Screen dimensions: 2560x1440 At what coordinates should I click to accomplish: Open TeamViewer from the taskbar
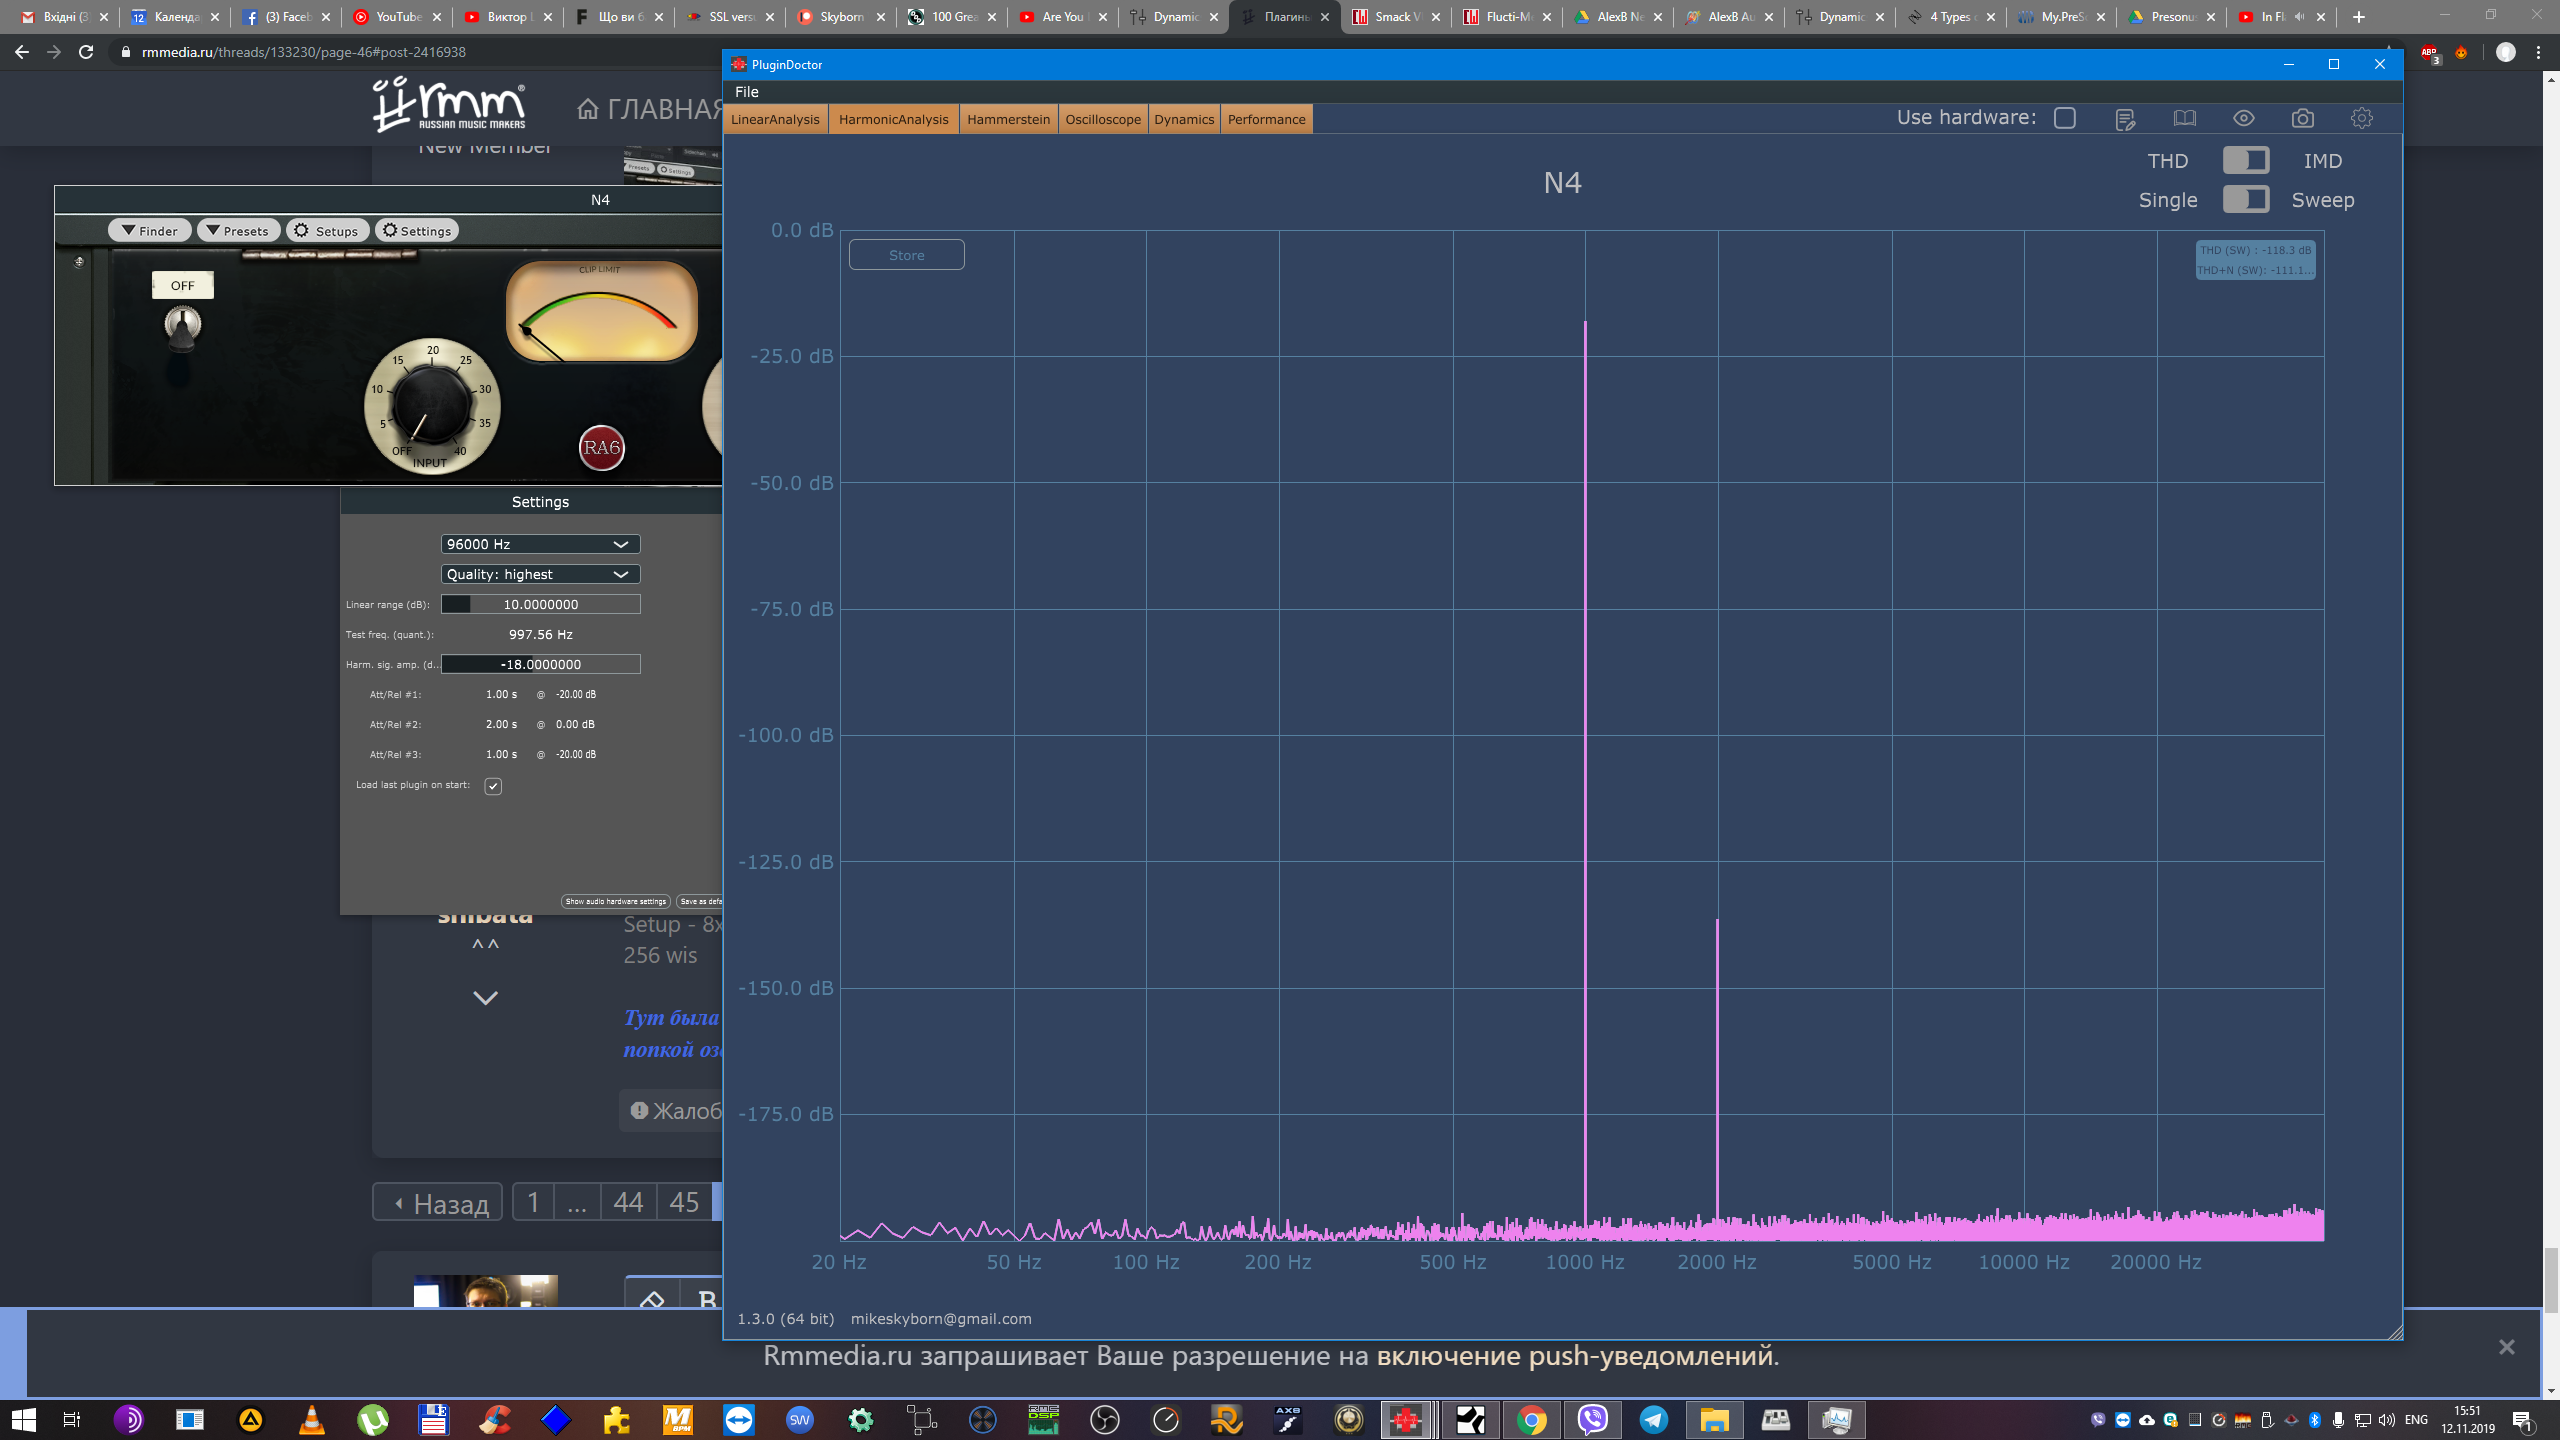coord(739,1419)
